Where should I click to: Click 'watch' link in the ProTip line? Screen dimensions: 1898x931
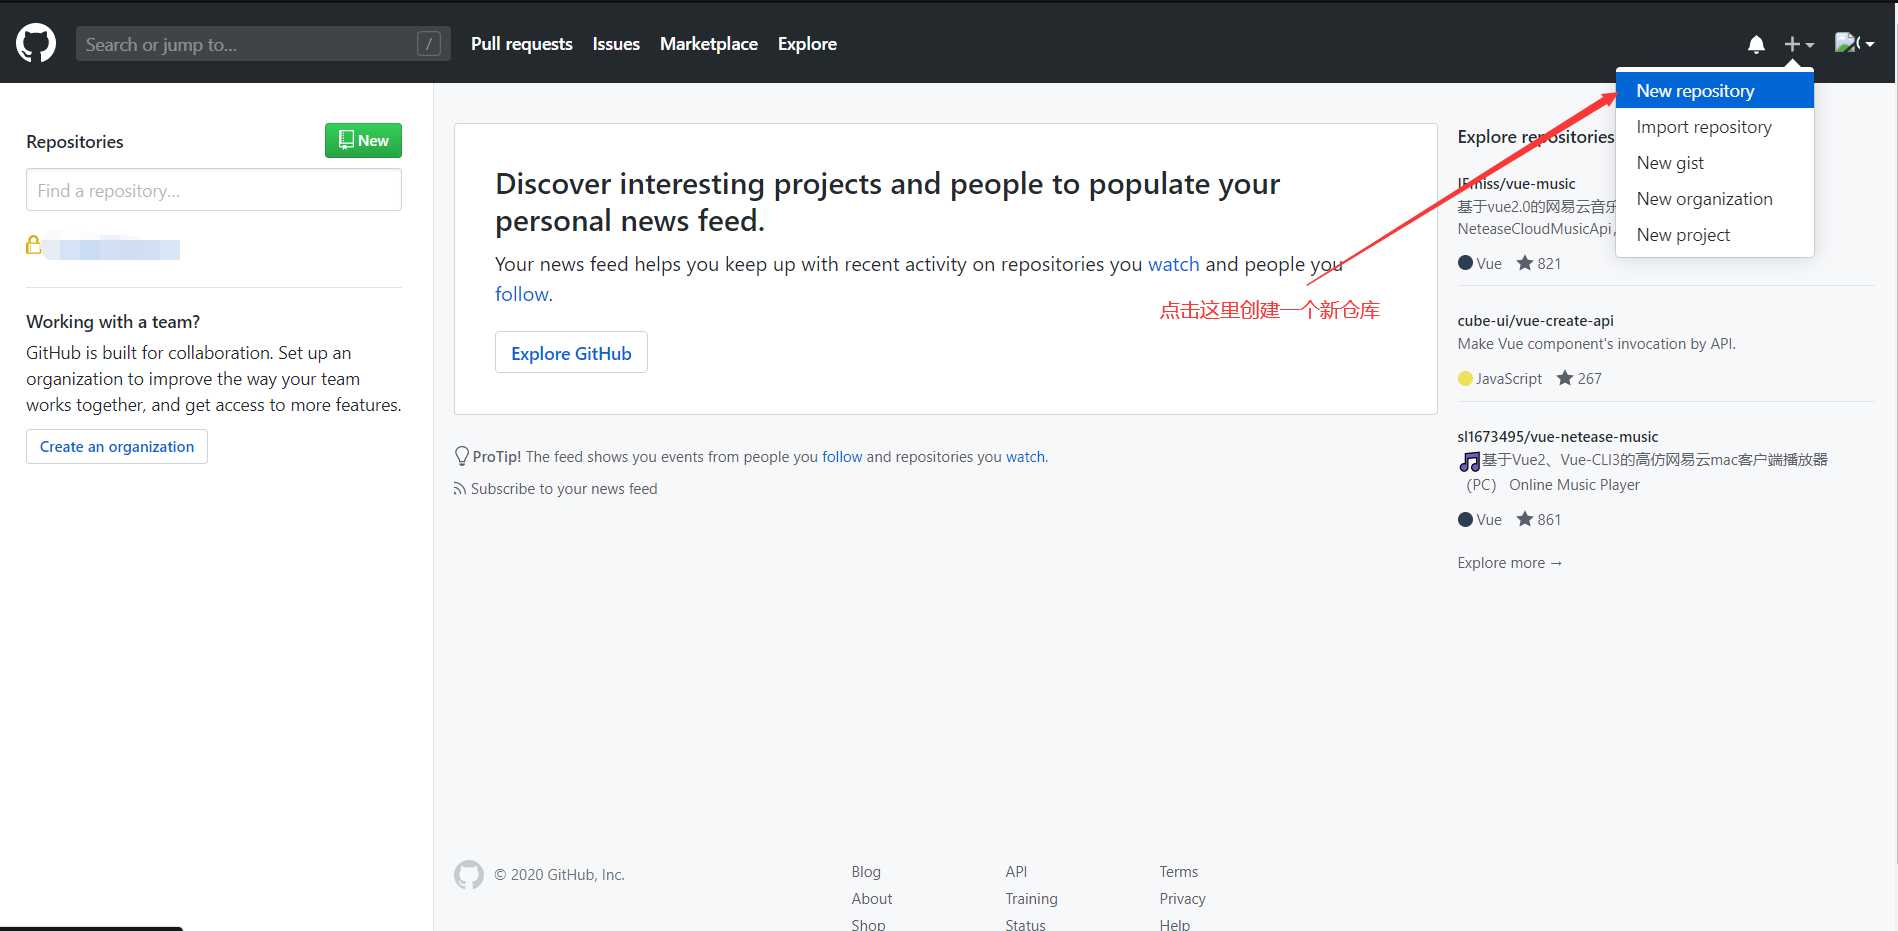coord(1025,457)
